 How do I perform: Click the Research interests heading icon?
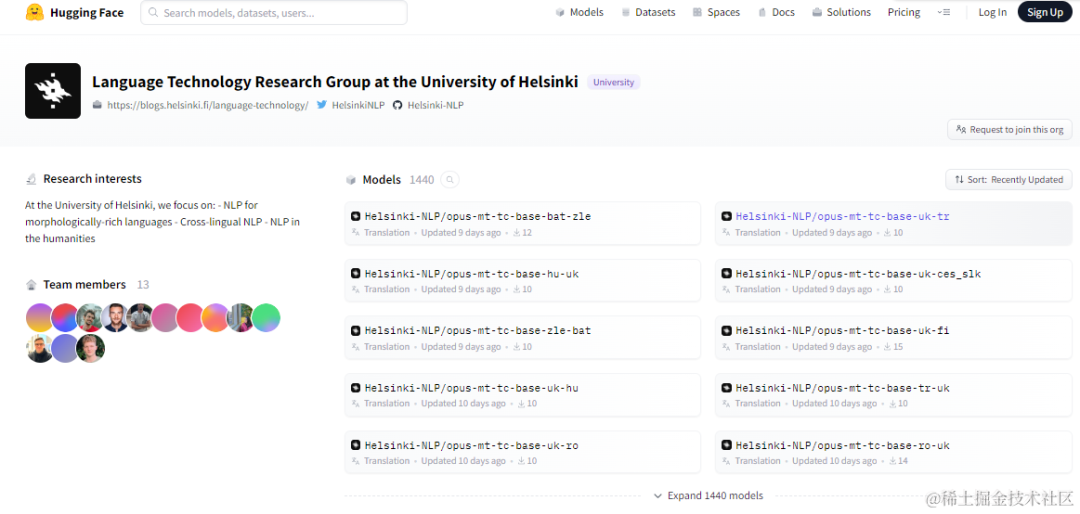[31, 179]
